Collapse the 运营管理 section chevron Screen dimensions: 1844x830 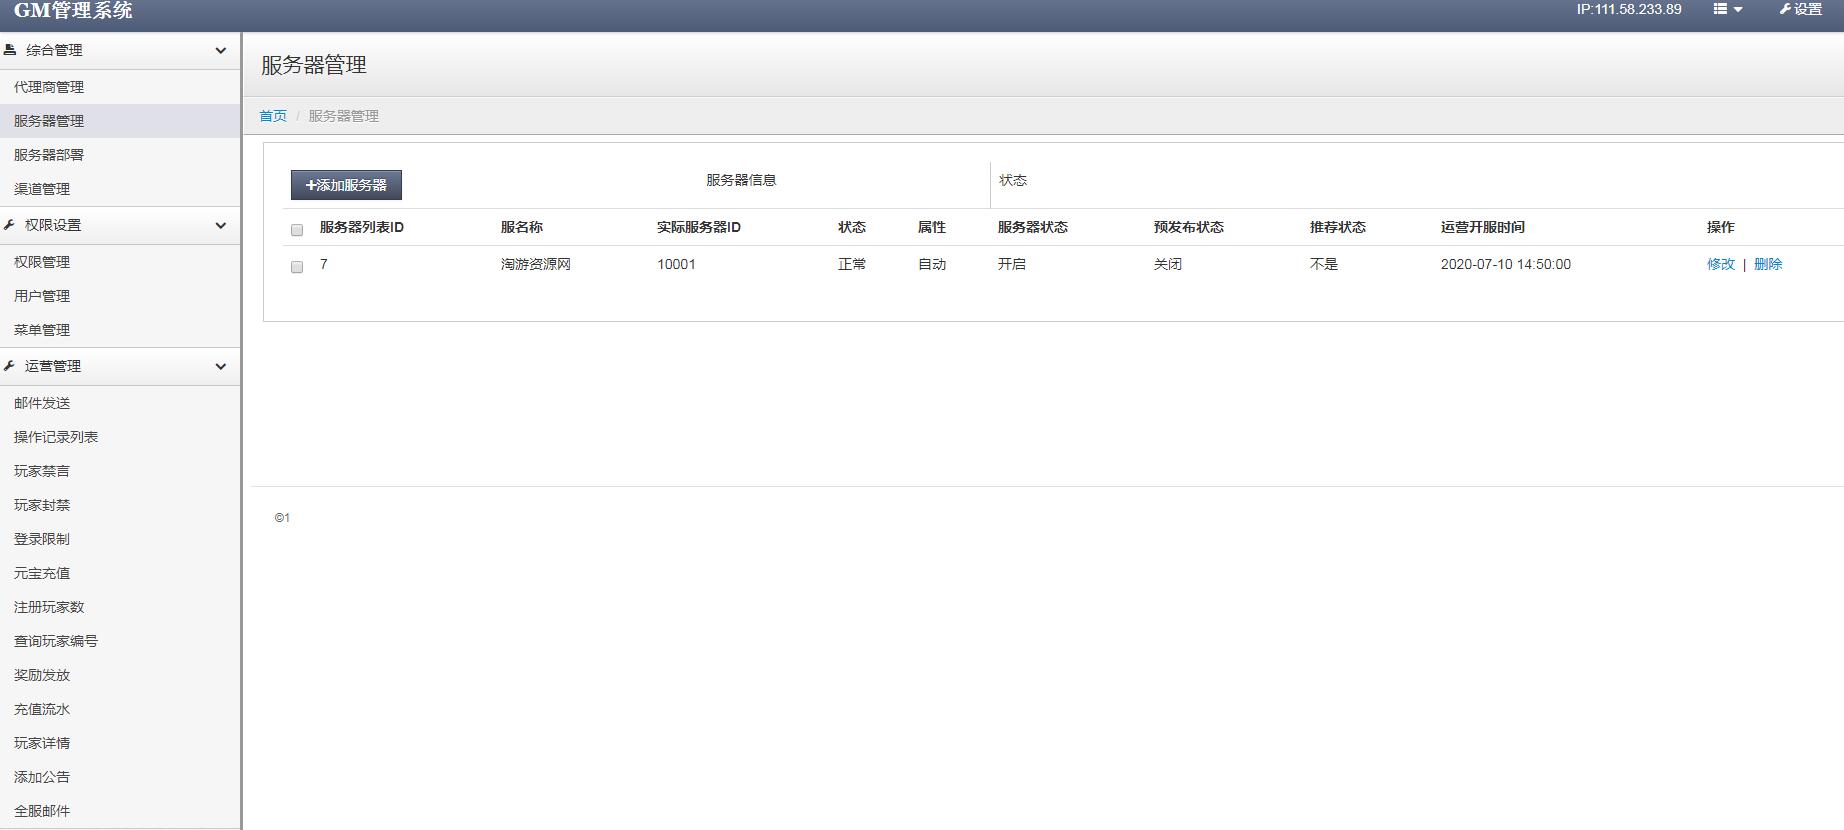point(221,367)
